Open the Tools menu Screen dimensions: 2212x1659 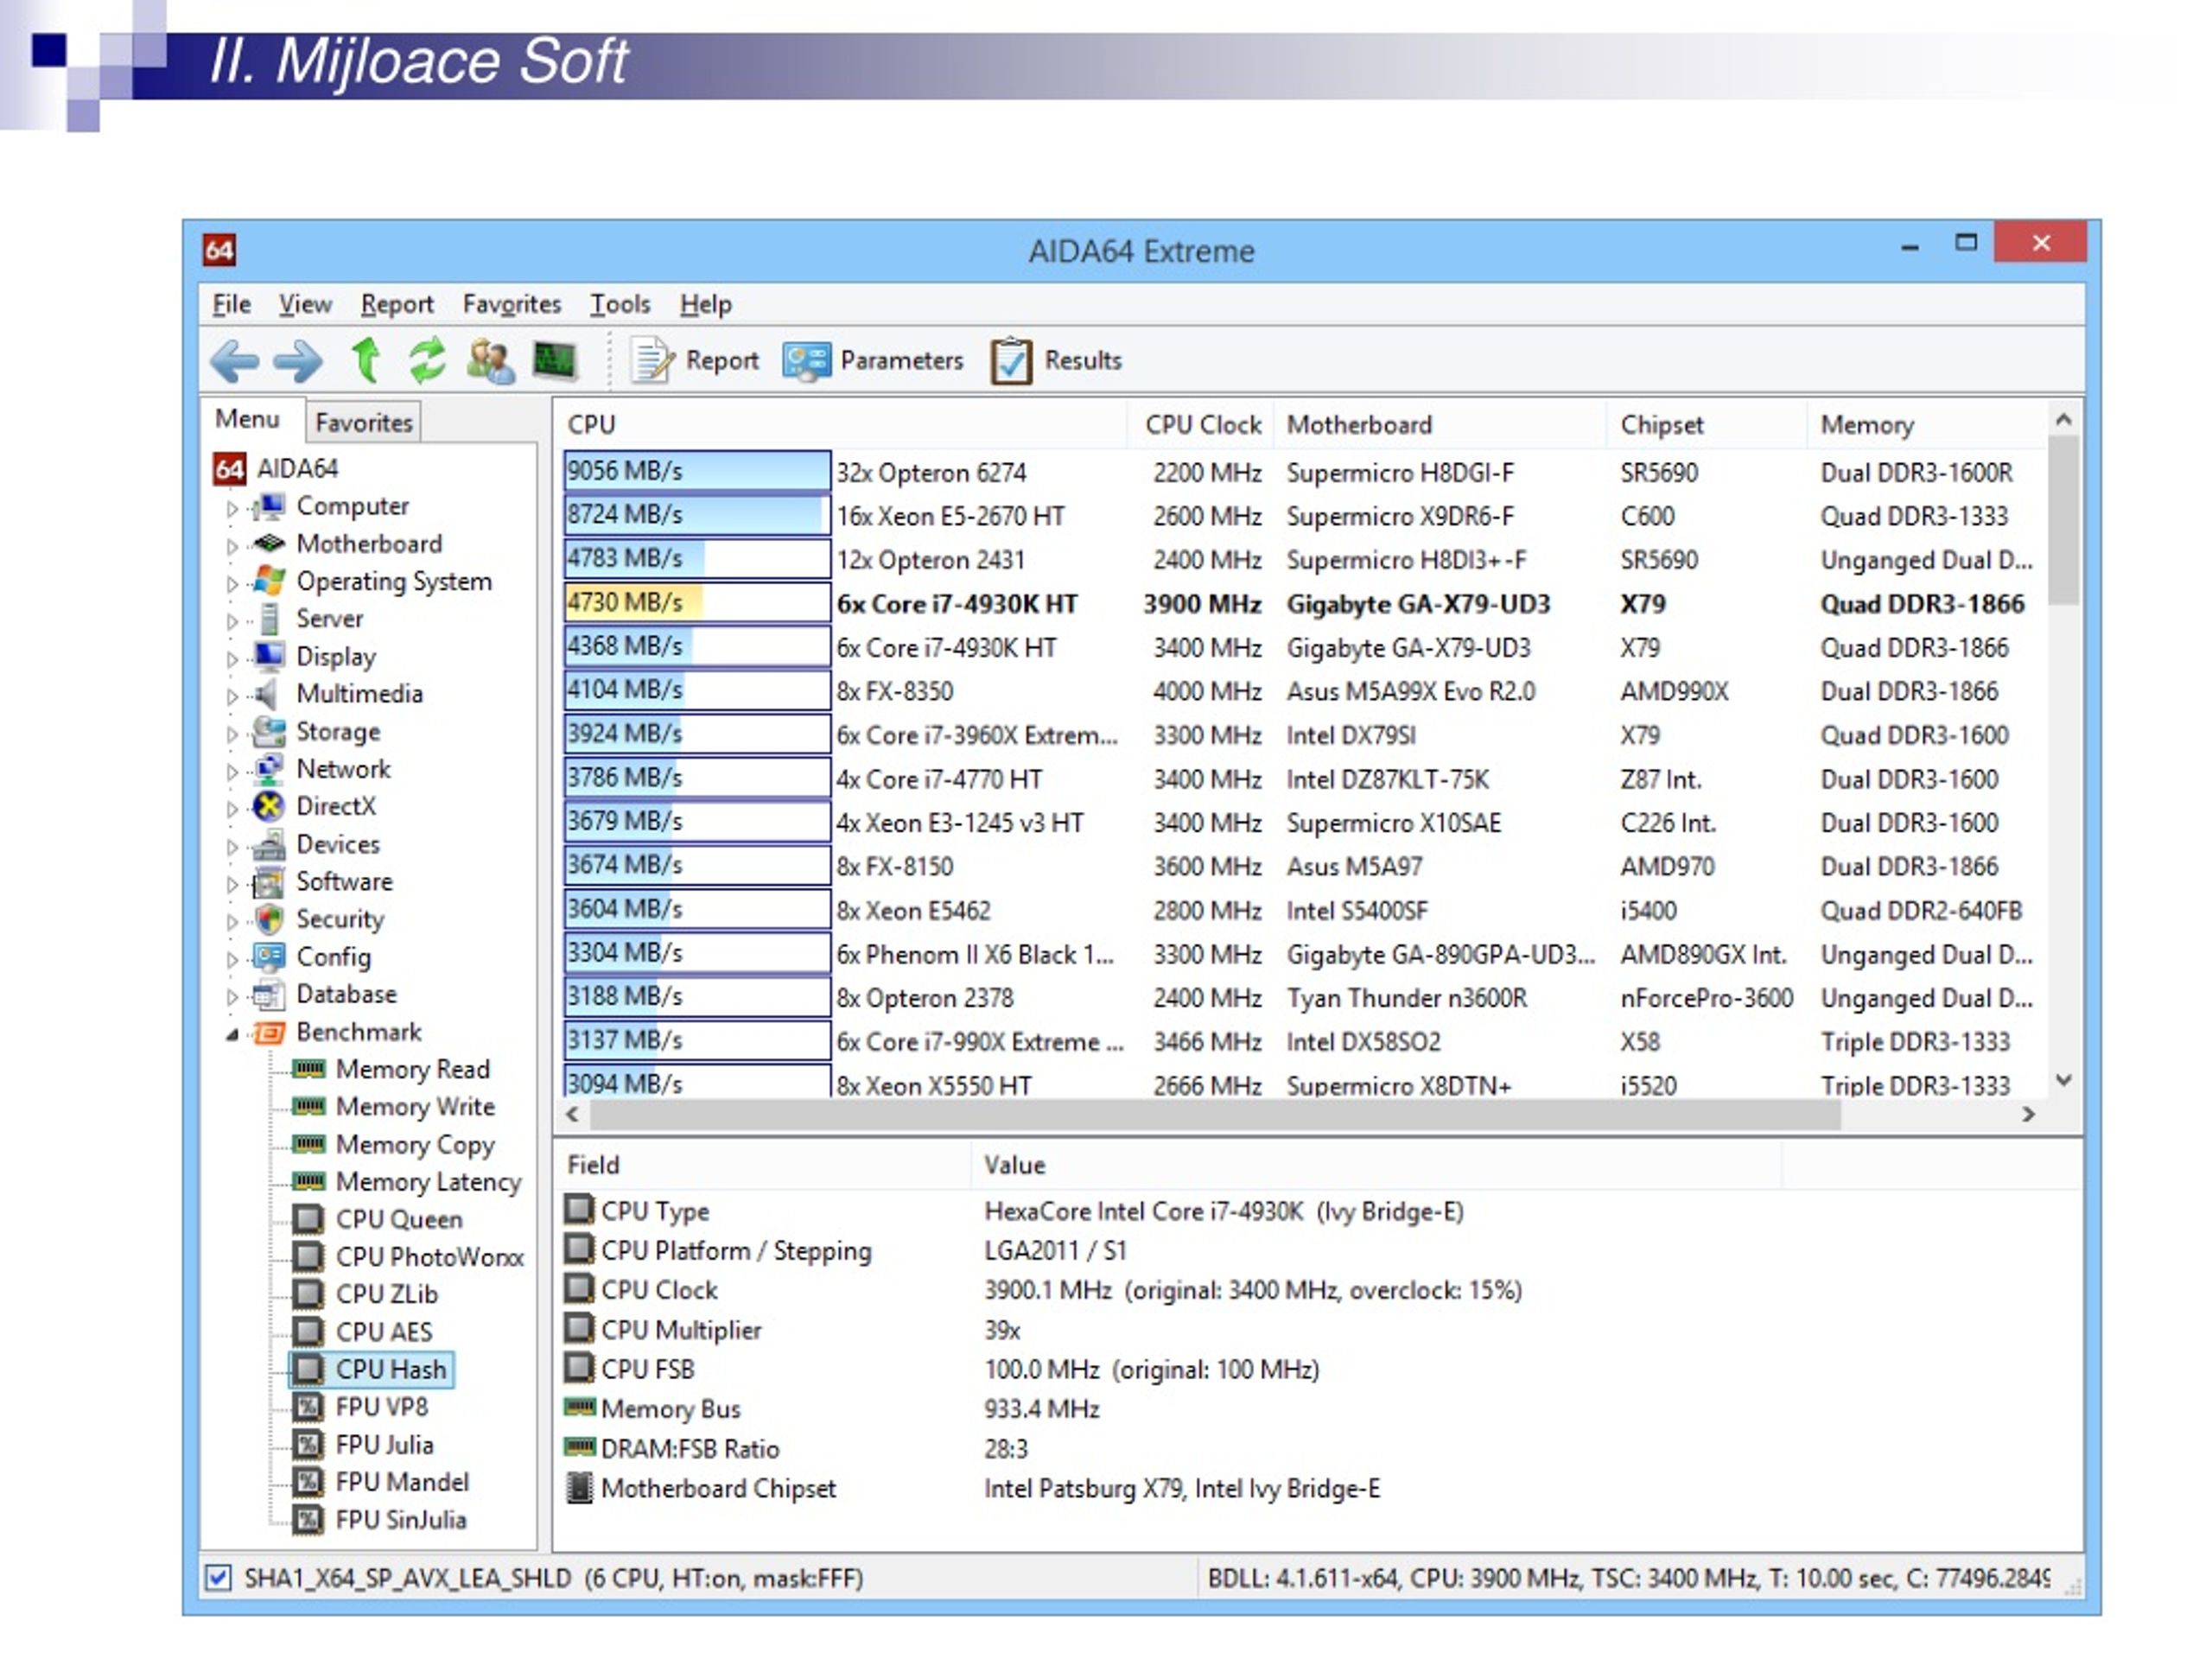[619, 304]
